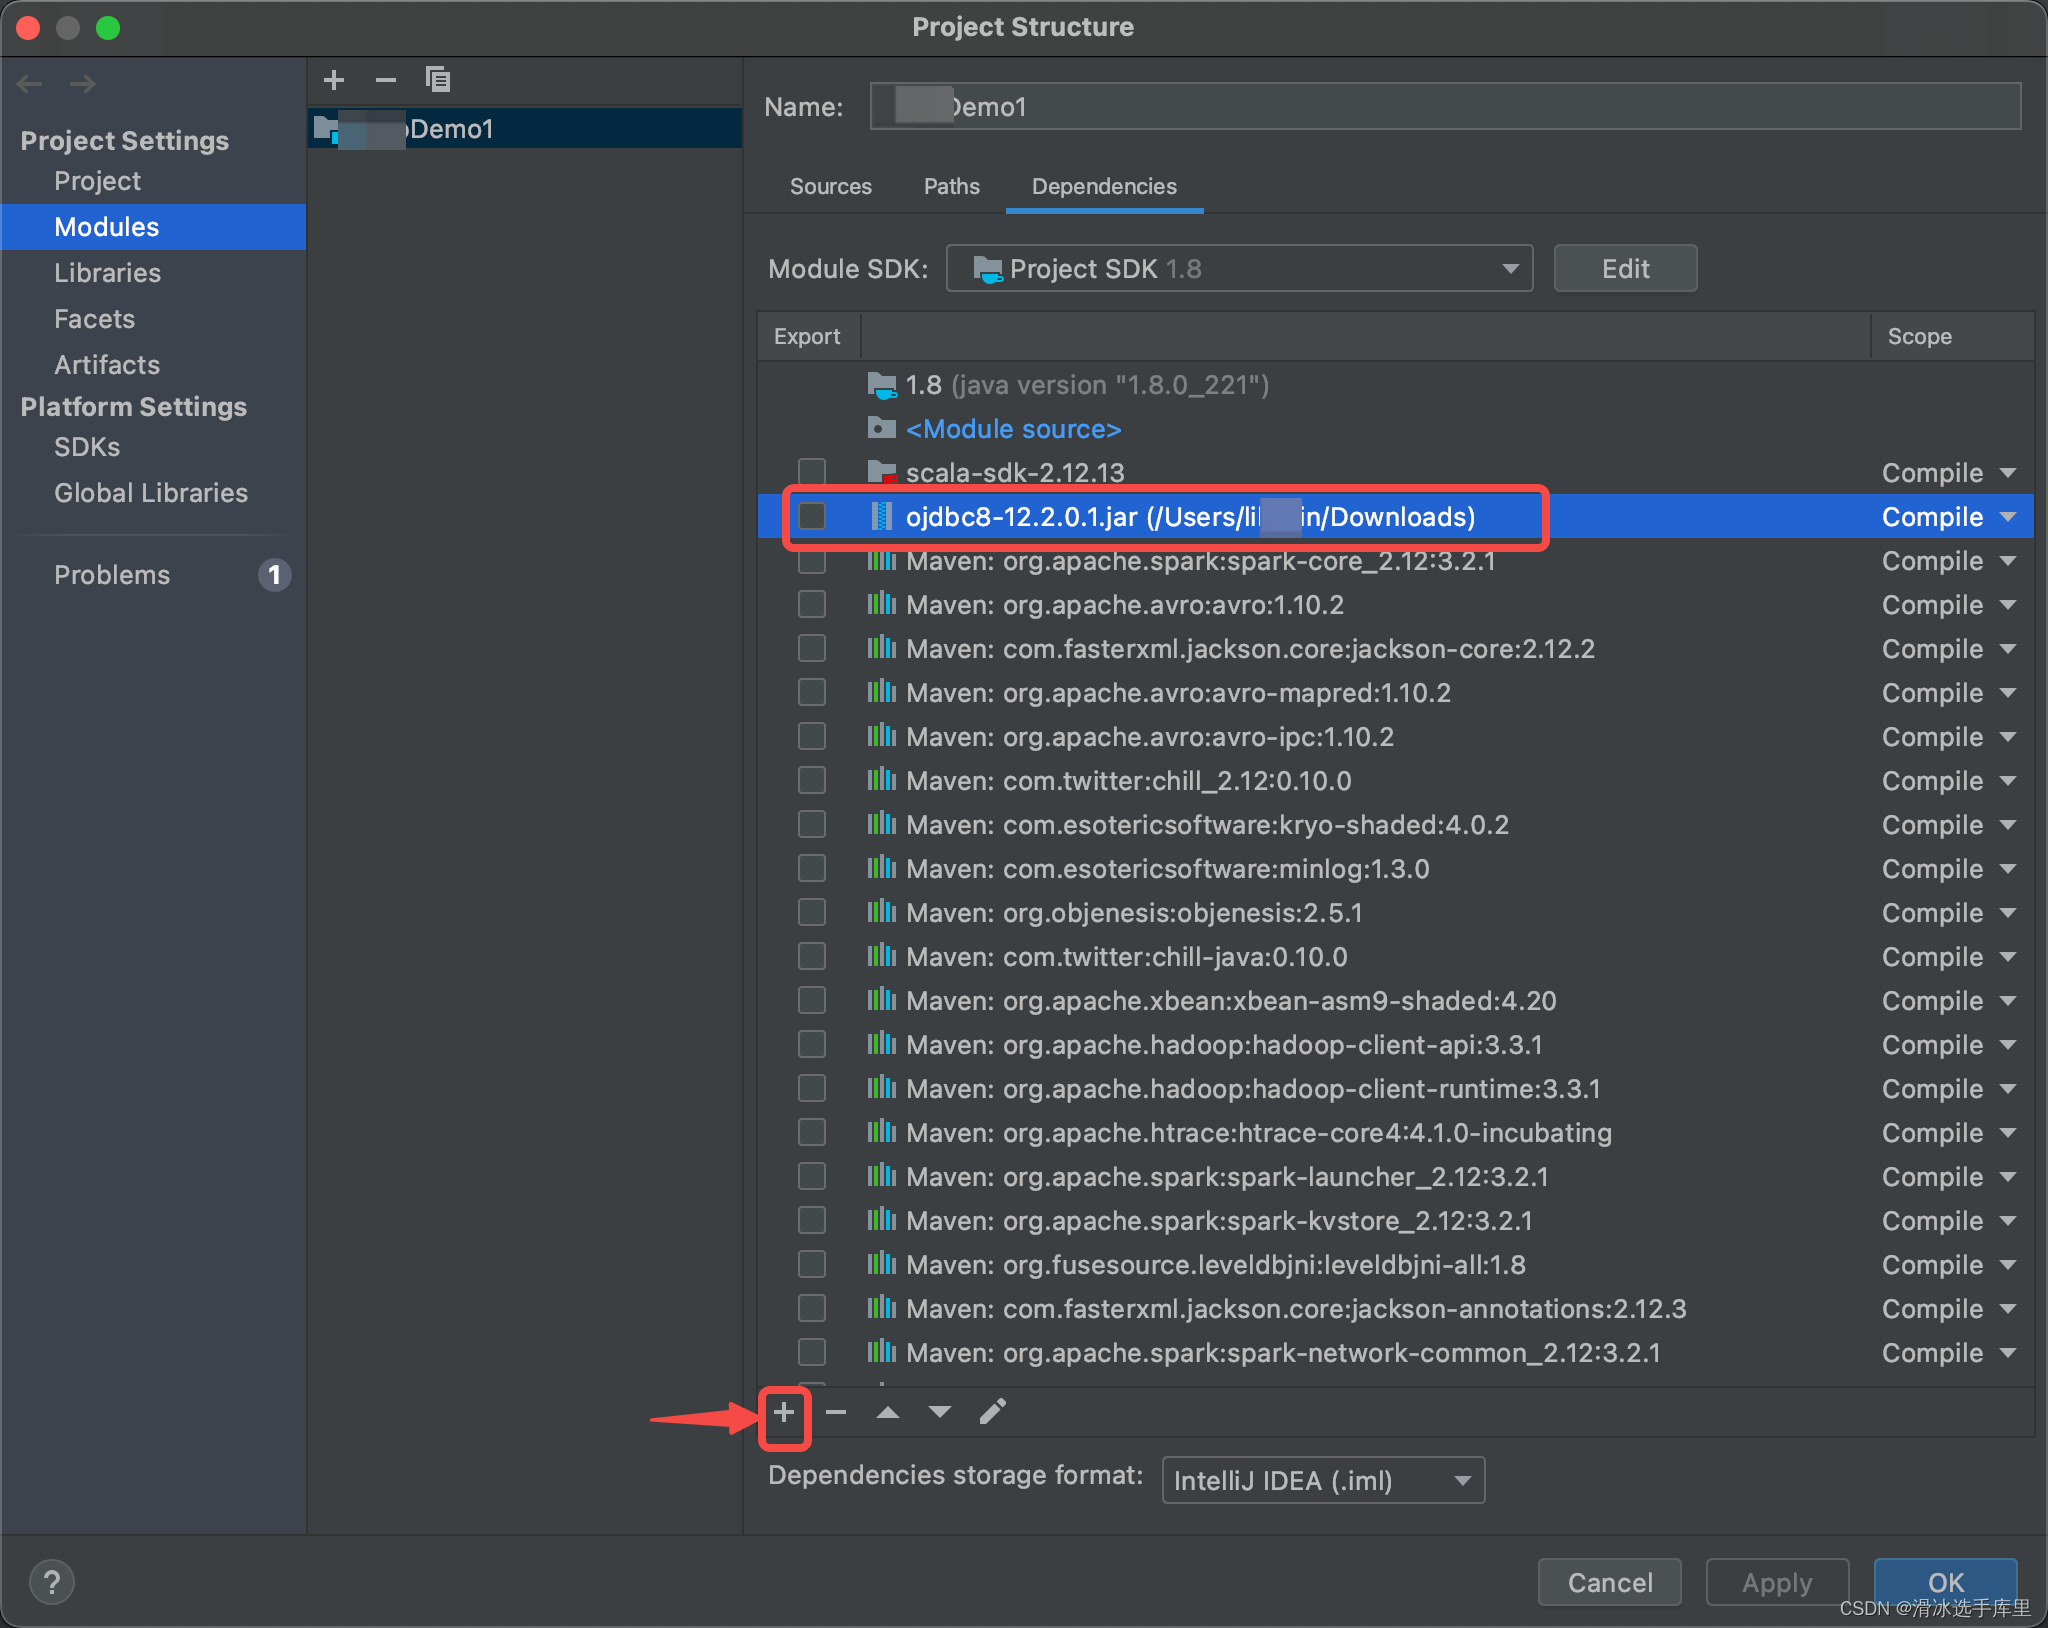
Task: Enable Export for ojdbc8-12.2.0.1.jar
Action: tap(811, 516)
